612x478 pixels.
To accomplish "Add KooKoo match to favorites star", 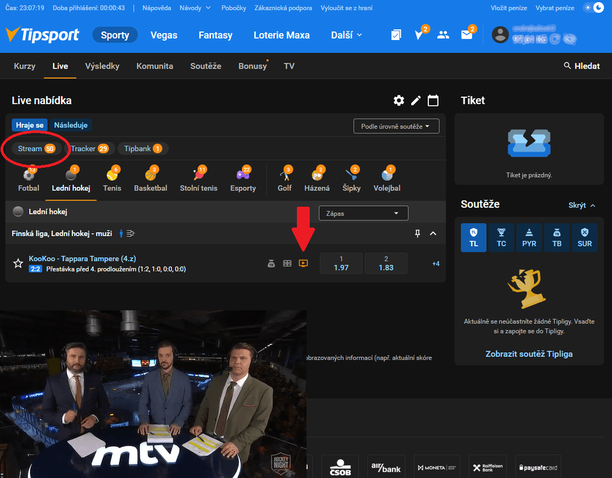I will [18, 263].
